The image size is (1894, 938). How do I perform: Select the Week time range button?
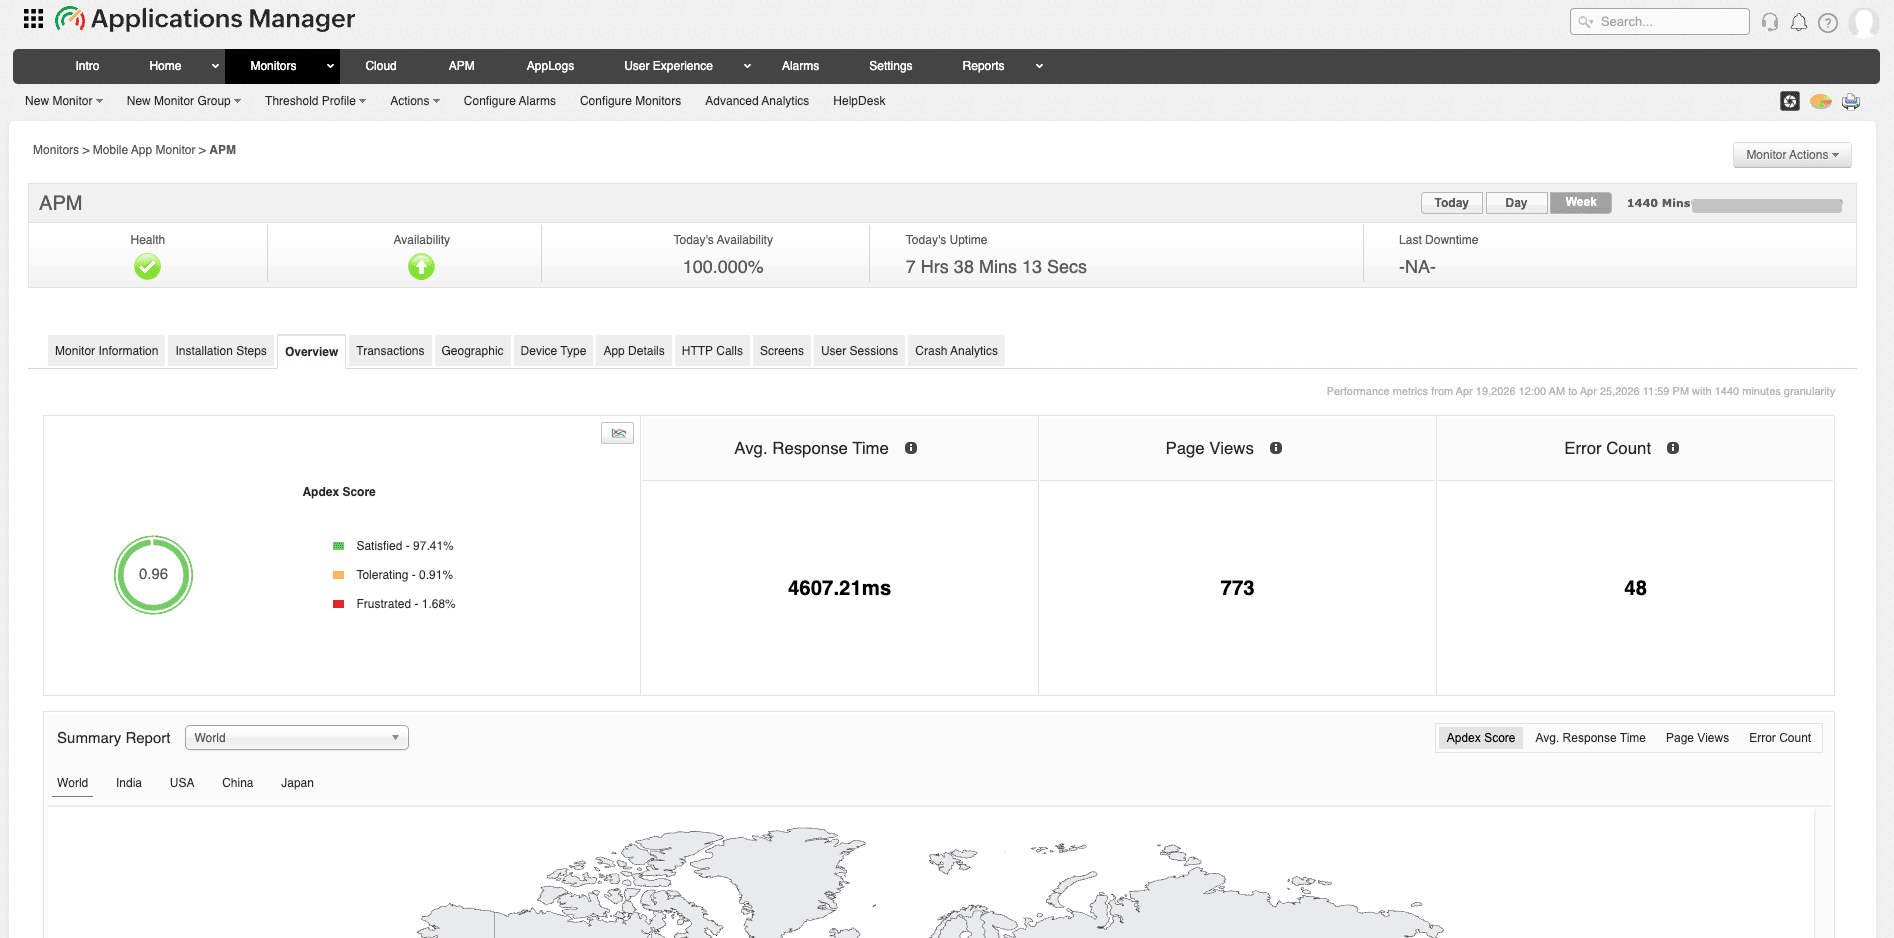coord(1580,202)
